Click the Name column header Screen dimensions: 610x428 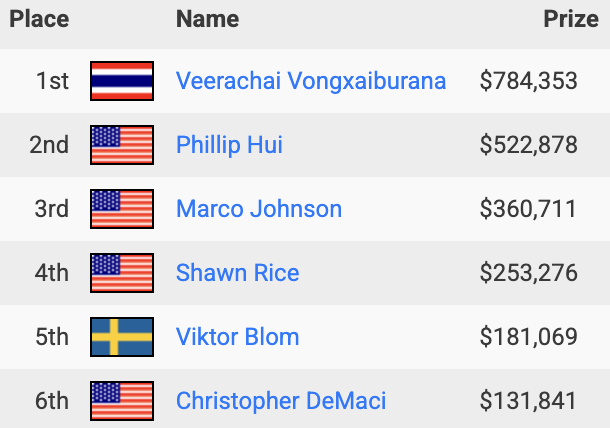point(207,19)
